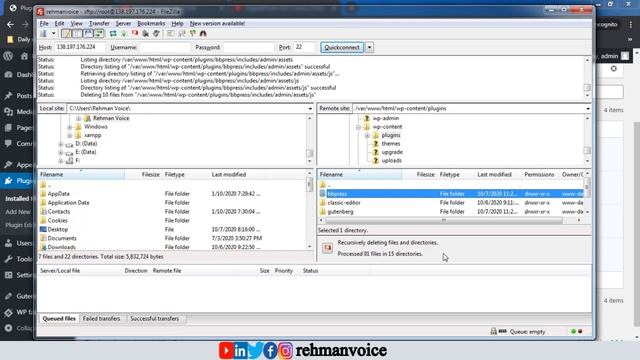Select the upgrade folder in remote tree
The height and width of the screenshot is (360, 640).
click(392, 152)
